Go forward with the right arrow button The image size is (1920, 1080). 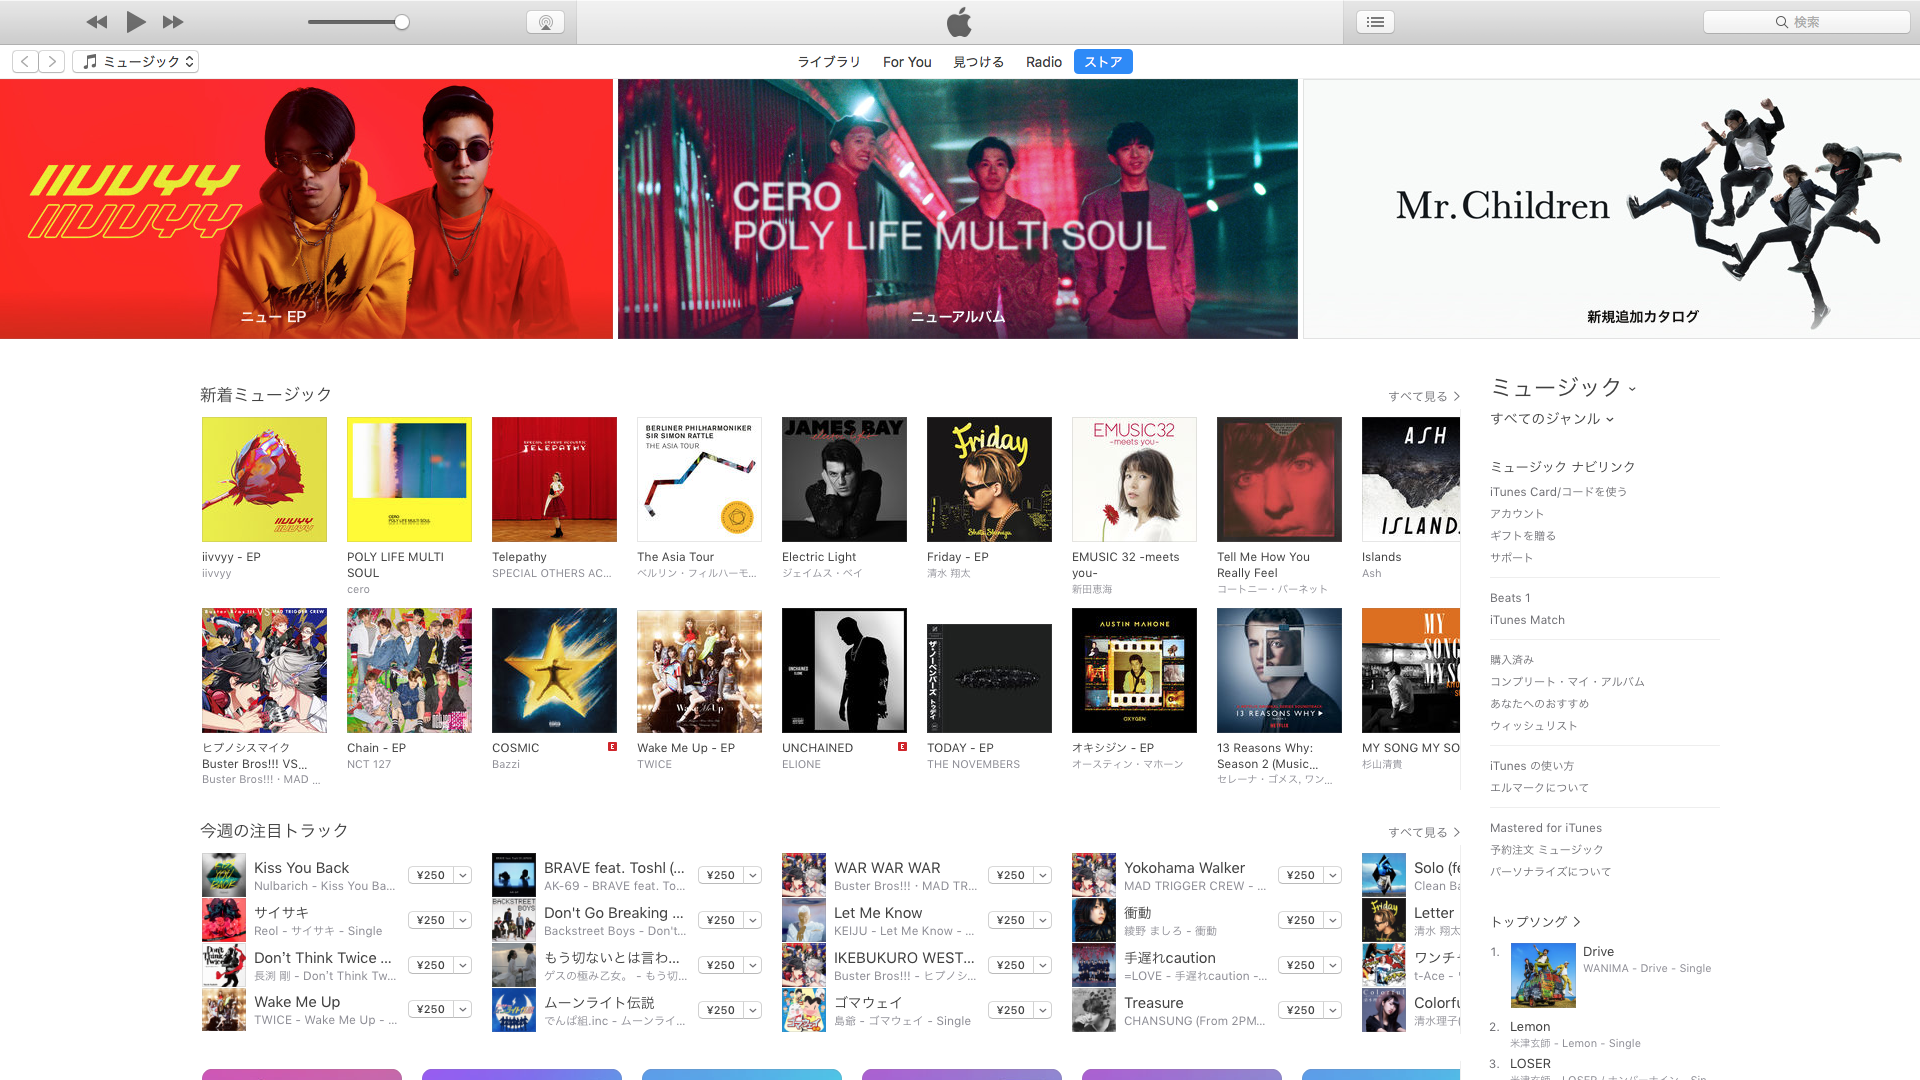pos(53,62)
